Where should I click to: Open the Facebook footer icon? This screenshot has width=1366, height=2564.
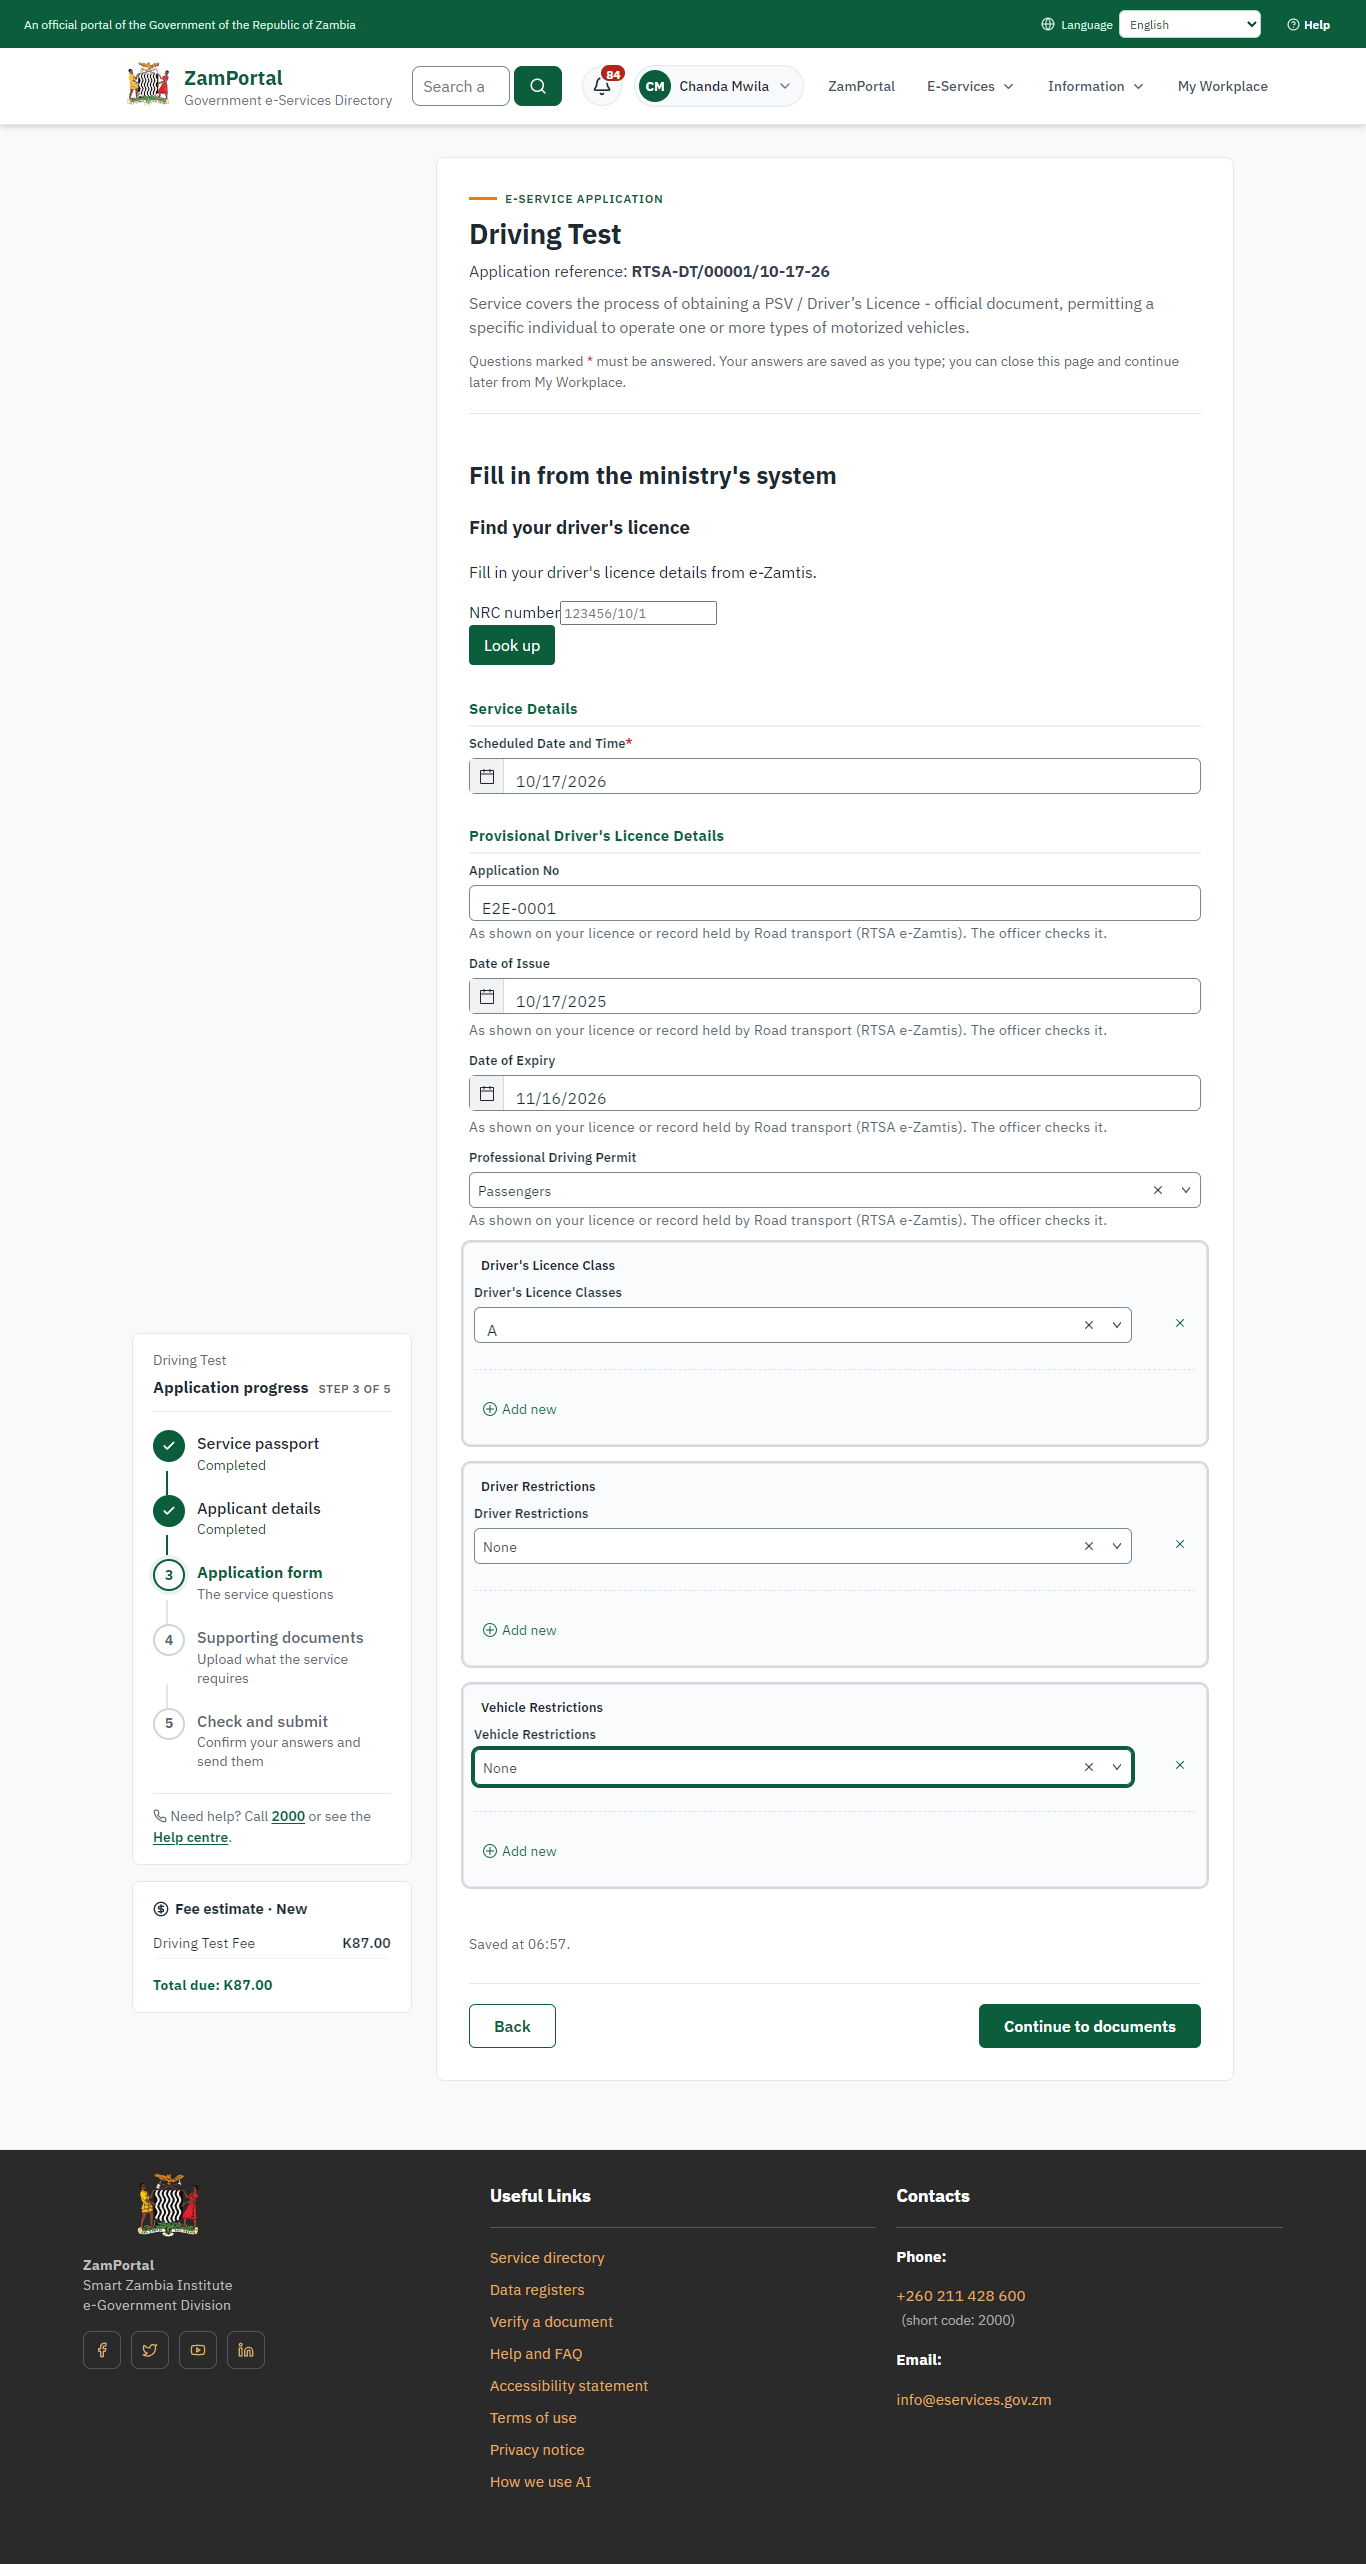point(102,2350)
